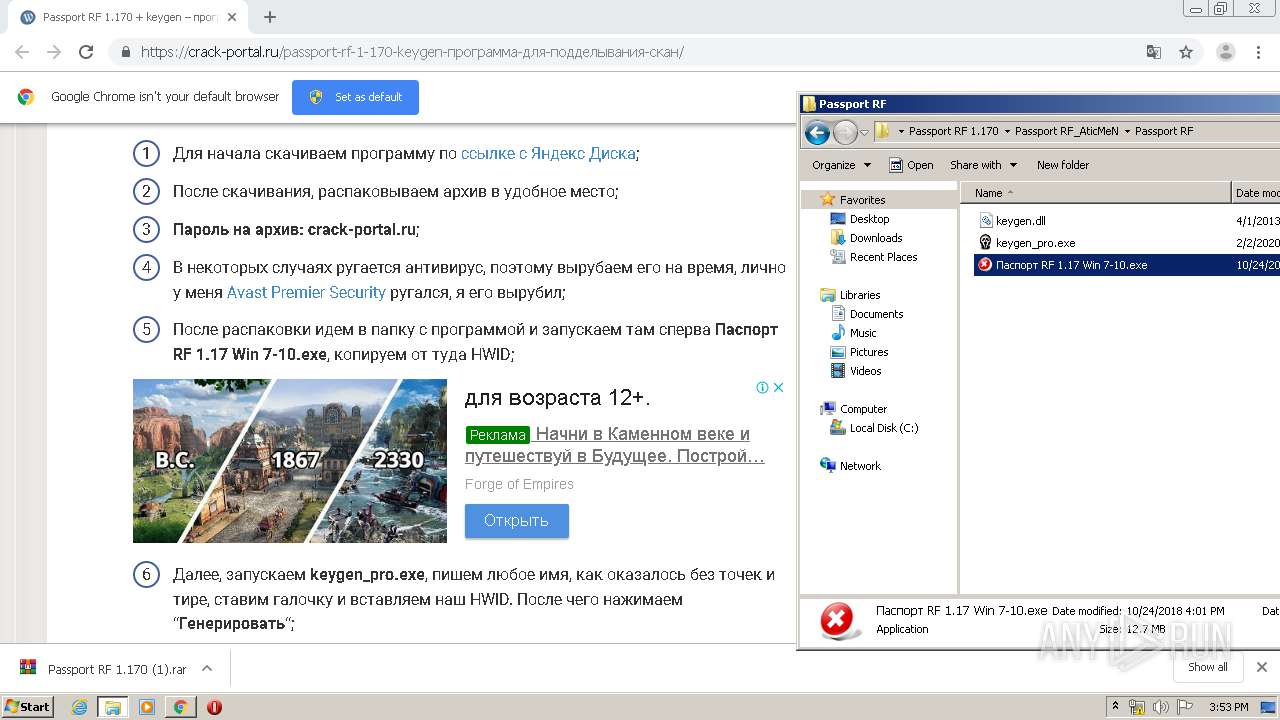
Task: Follow the Avast Premier Security link
Action: (x=306, y=292)
